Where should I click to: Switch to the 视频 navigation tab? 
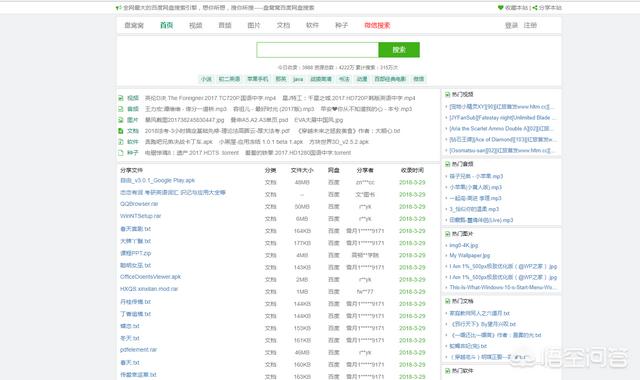(x=196, y=25)
